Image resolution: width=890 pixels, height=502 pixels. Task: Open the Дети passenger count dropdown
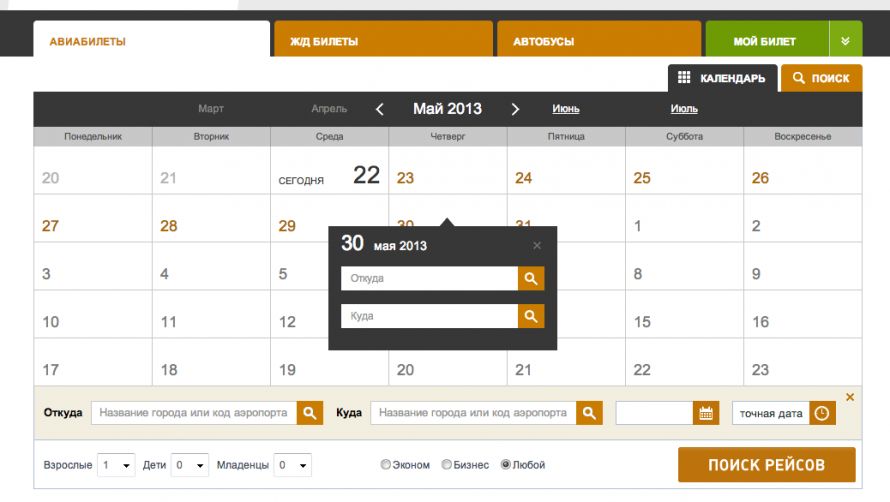pyautogui.click(x=190, y=465)
